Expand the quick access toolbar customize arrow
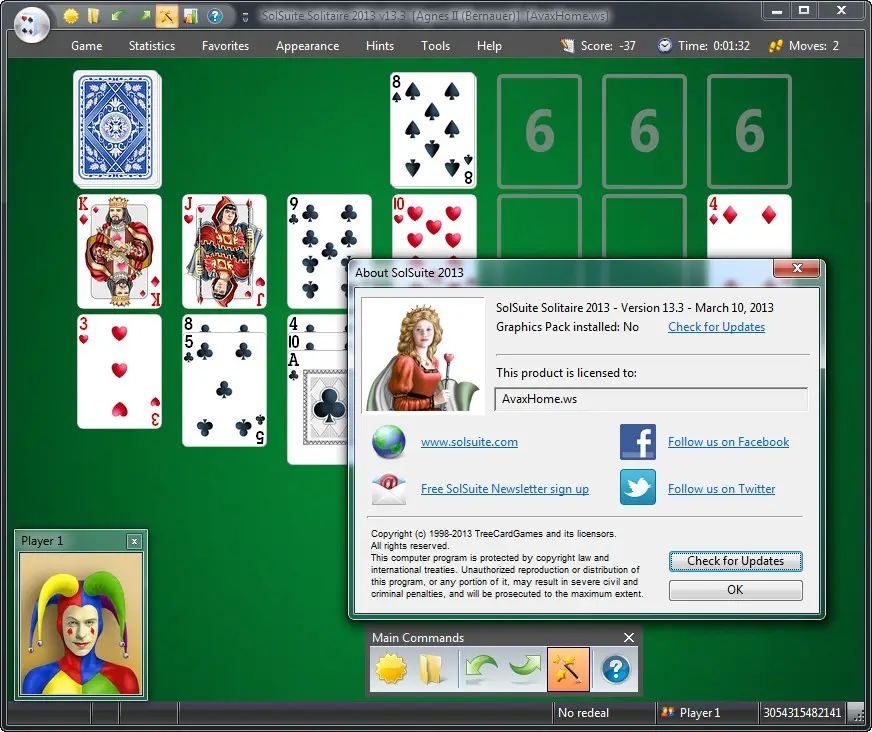The width and height of the screenshot is (872, 732). click(x=245, y=17)
